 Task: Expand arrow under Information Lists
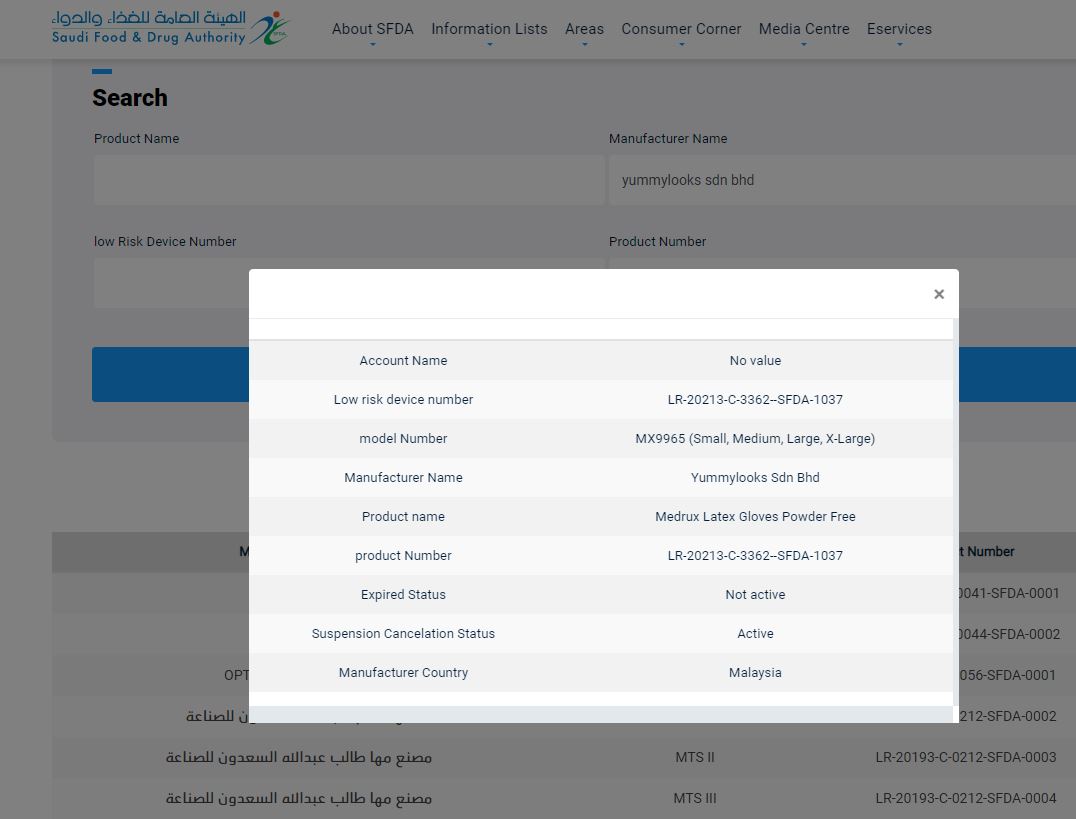489,45
